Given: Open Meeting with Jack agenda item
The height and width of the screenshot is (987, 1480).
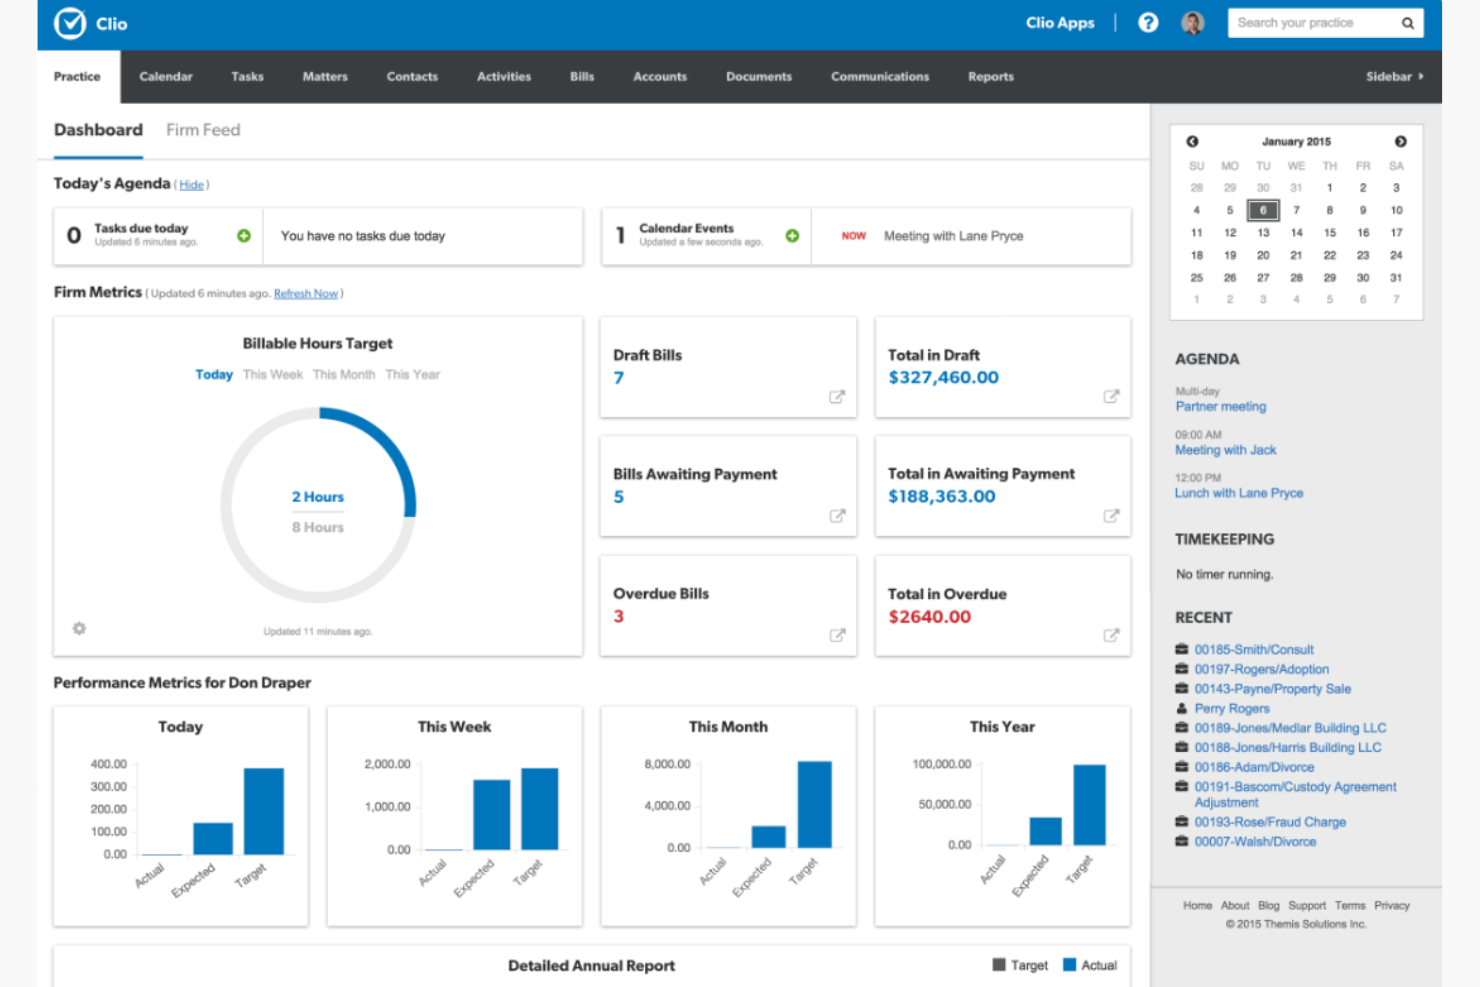Looking at the screenshot, I should [1226, 450].
